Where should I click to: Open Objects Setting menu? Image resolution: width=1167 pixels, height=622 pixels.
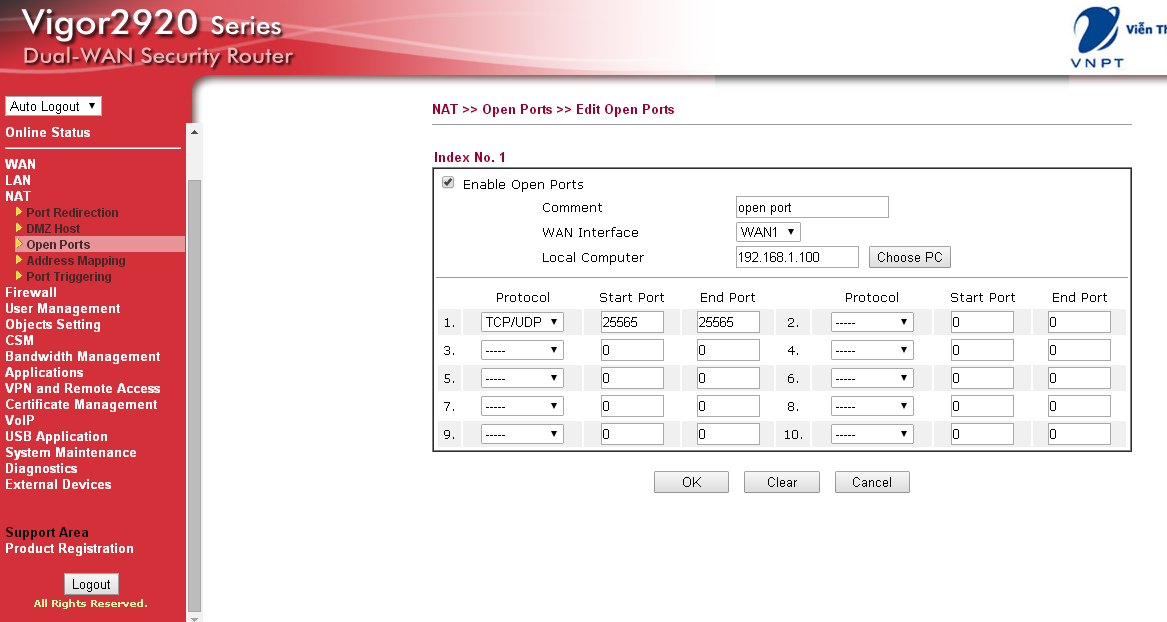[53, 324]
